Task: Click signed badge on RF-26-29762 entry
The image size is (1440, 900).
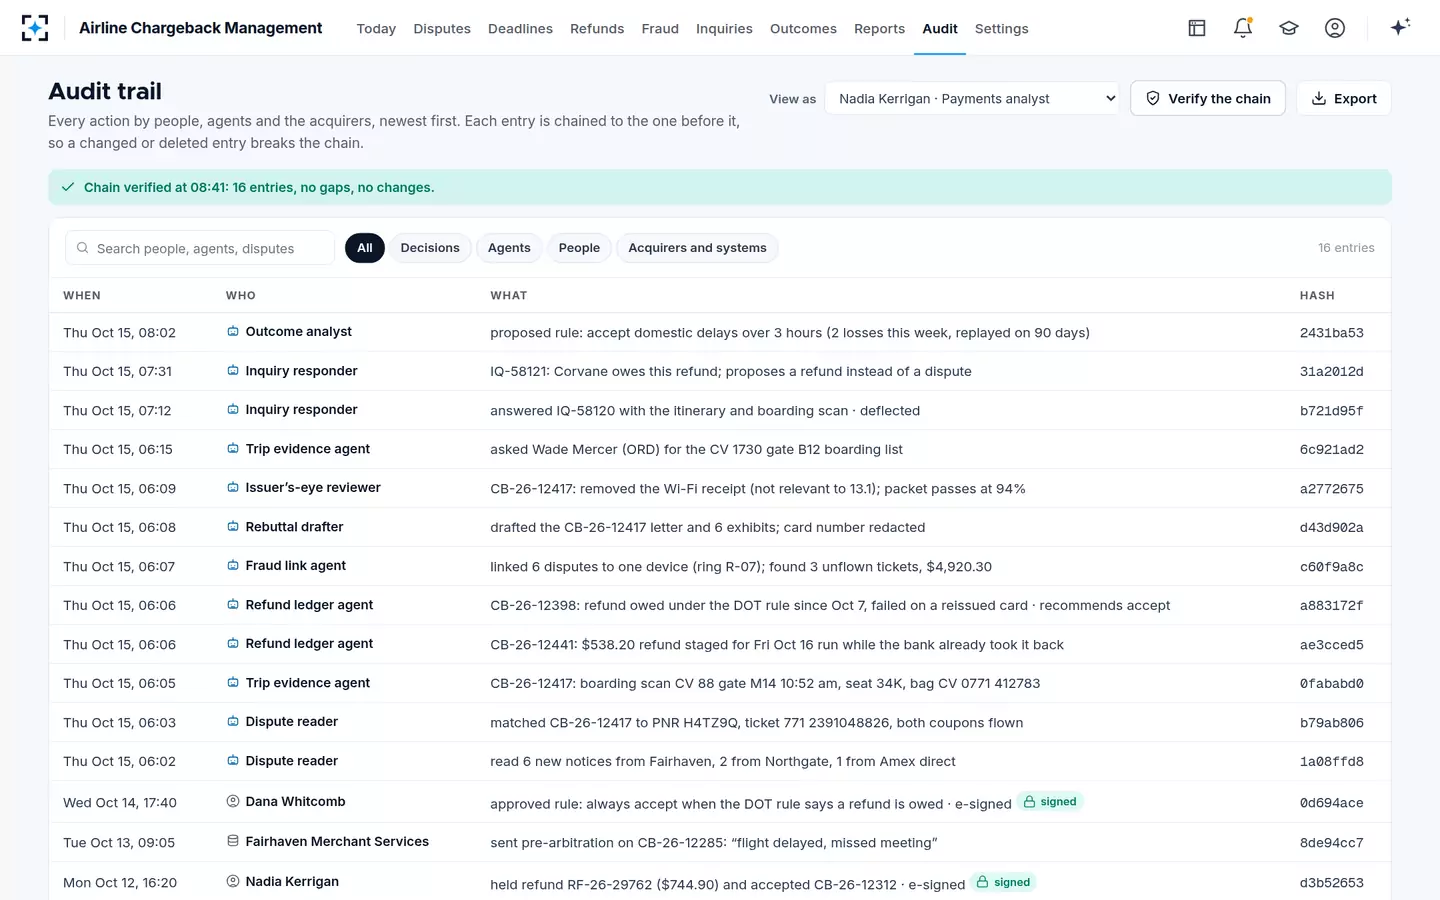Action: pyautogui.click(x=1004, y=882)
